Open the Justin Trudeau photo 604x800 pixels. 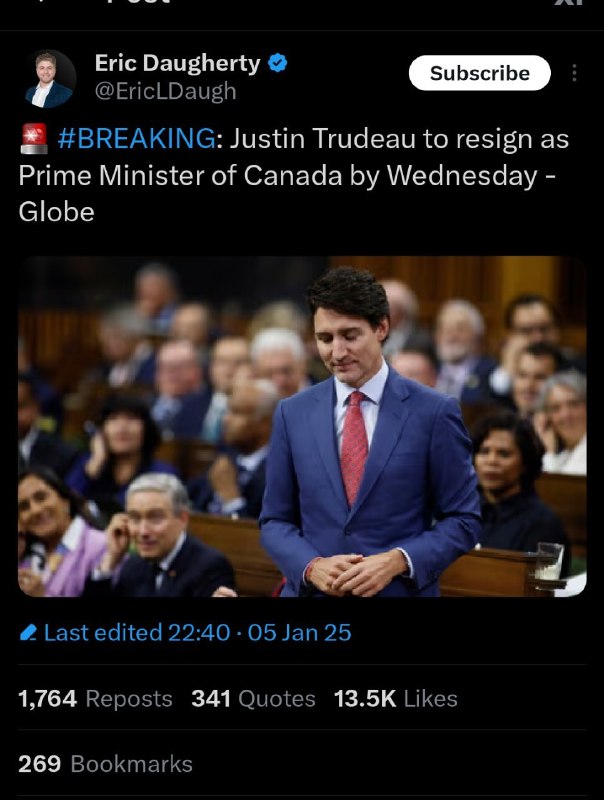302,427
